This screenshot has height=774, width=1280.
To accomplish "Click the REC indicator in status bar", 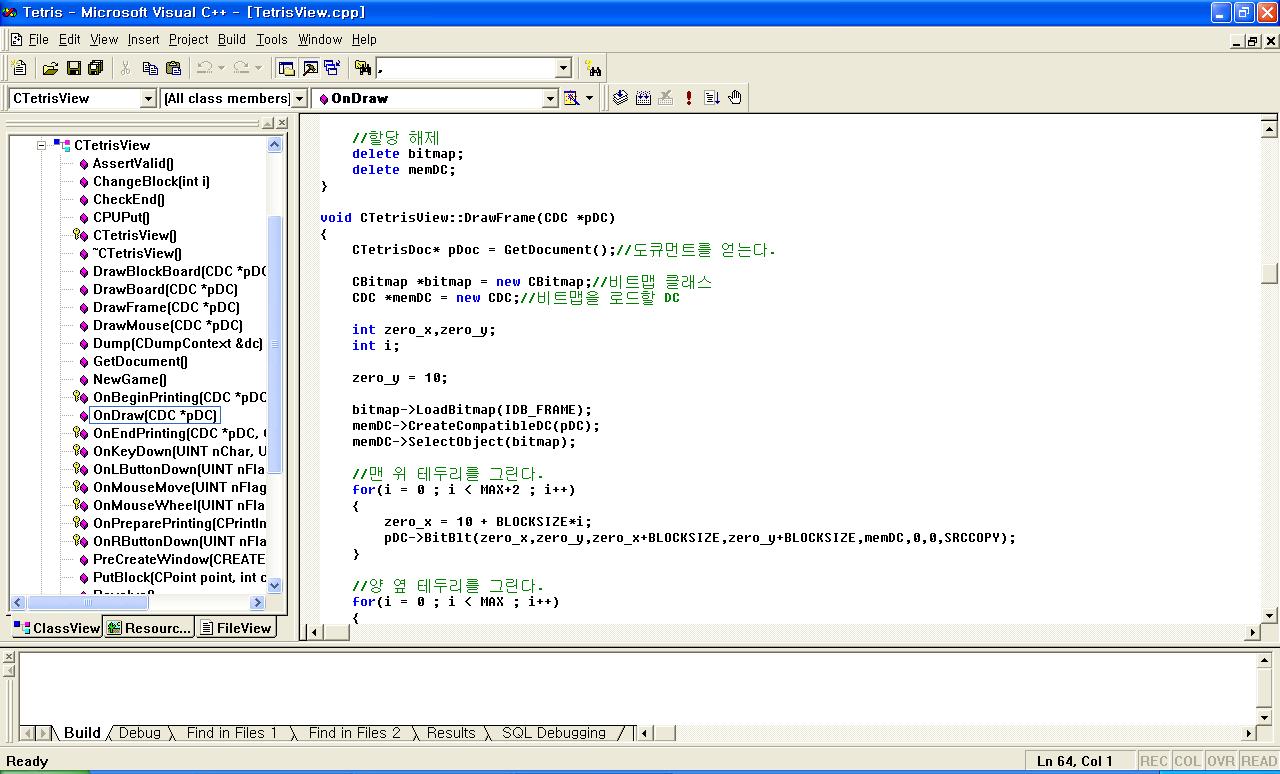I will pos(1154,761).
